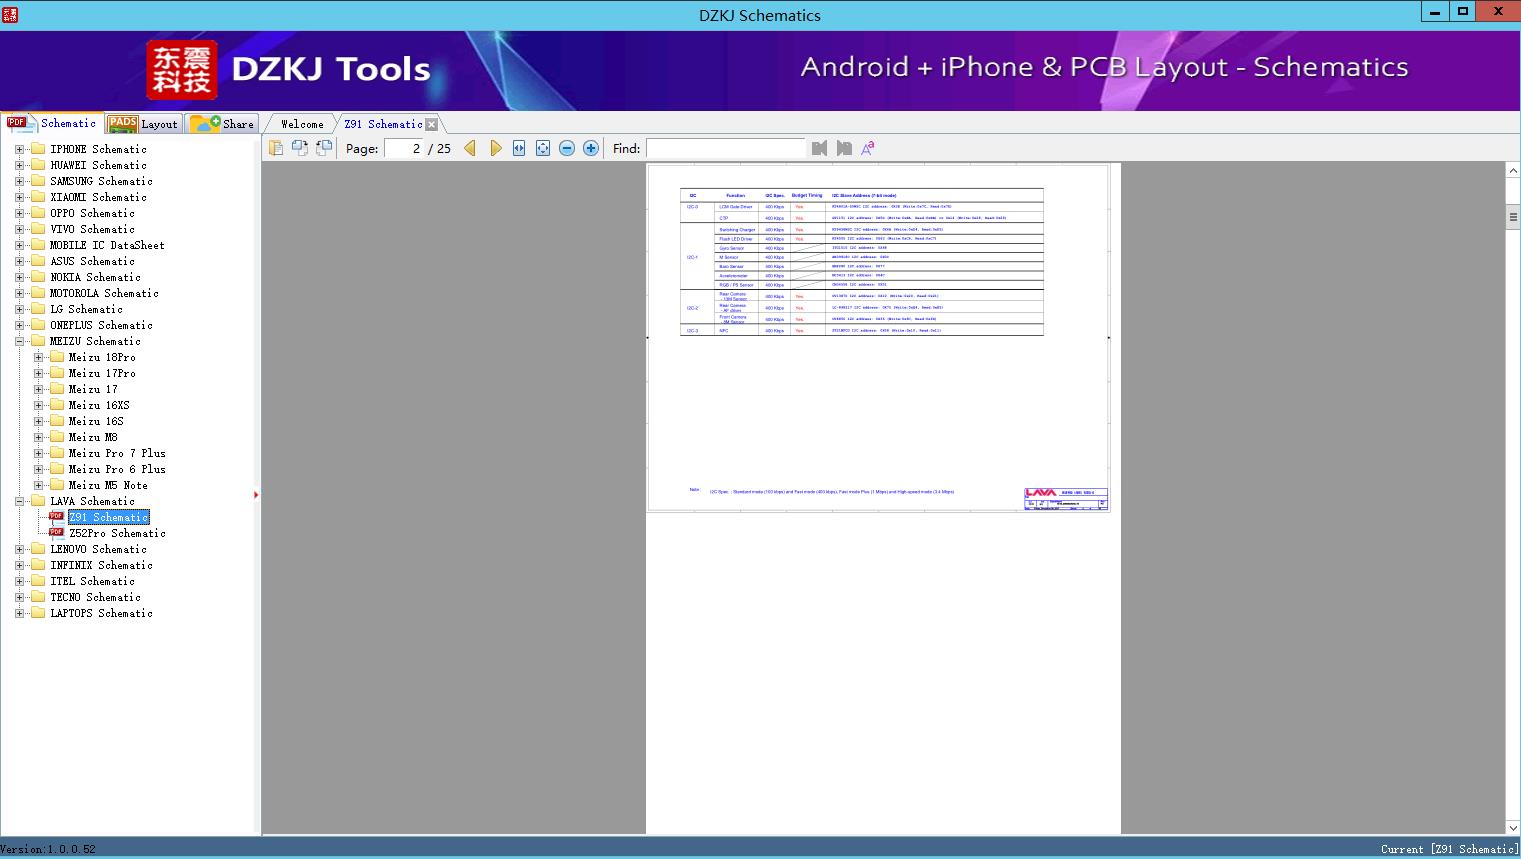Zoom out with the minus icon
Viewport: 1521px width, 859px height.
[567, 148]
